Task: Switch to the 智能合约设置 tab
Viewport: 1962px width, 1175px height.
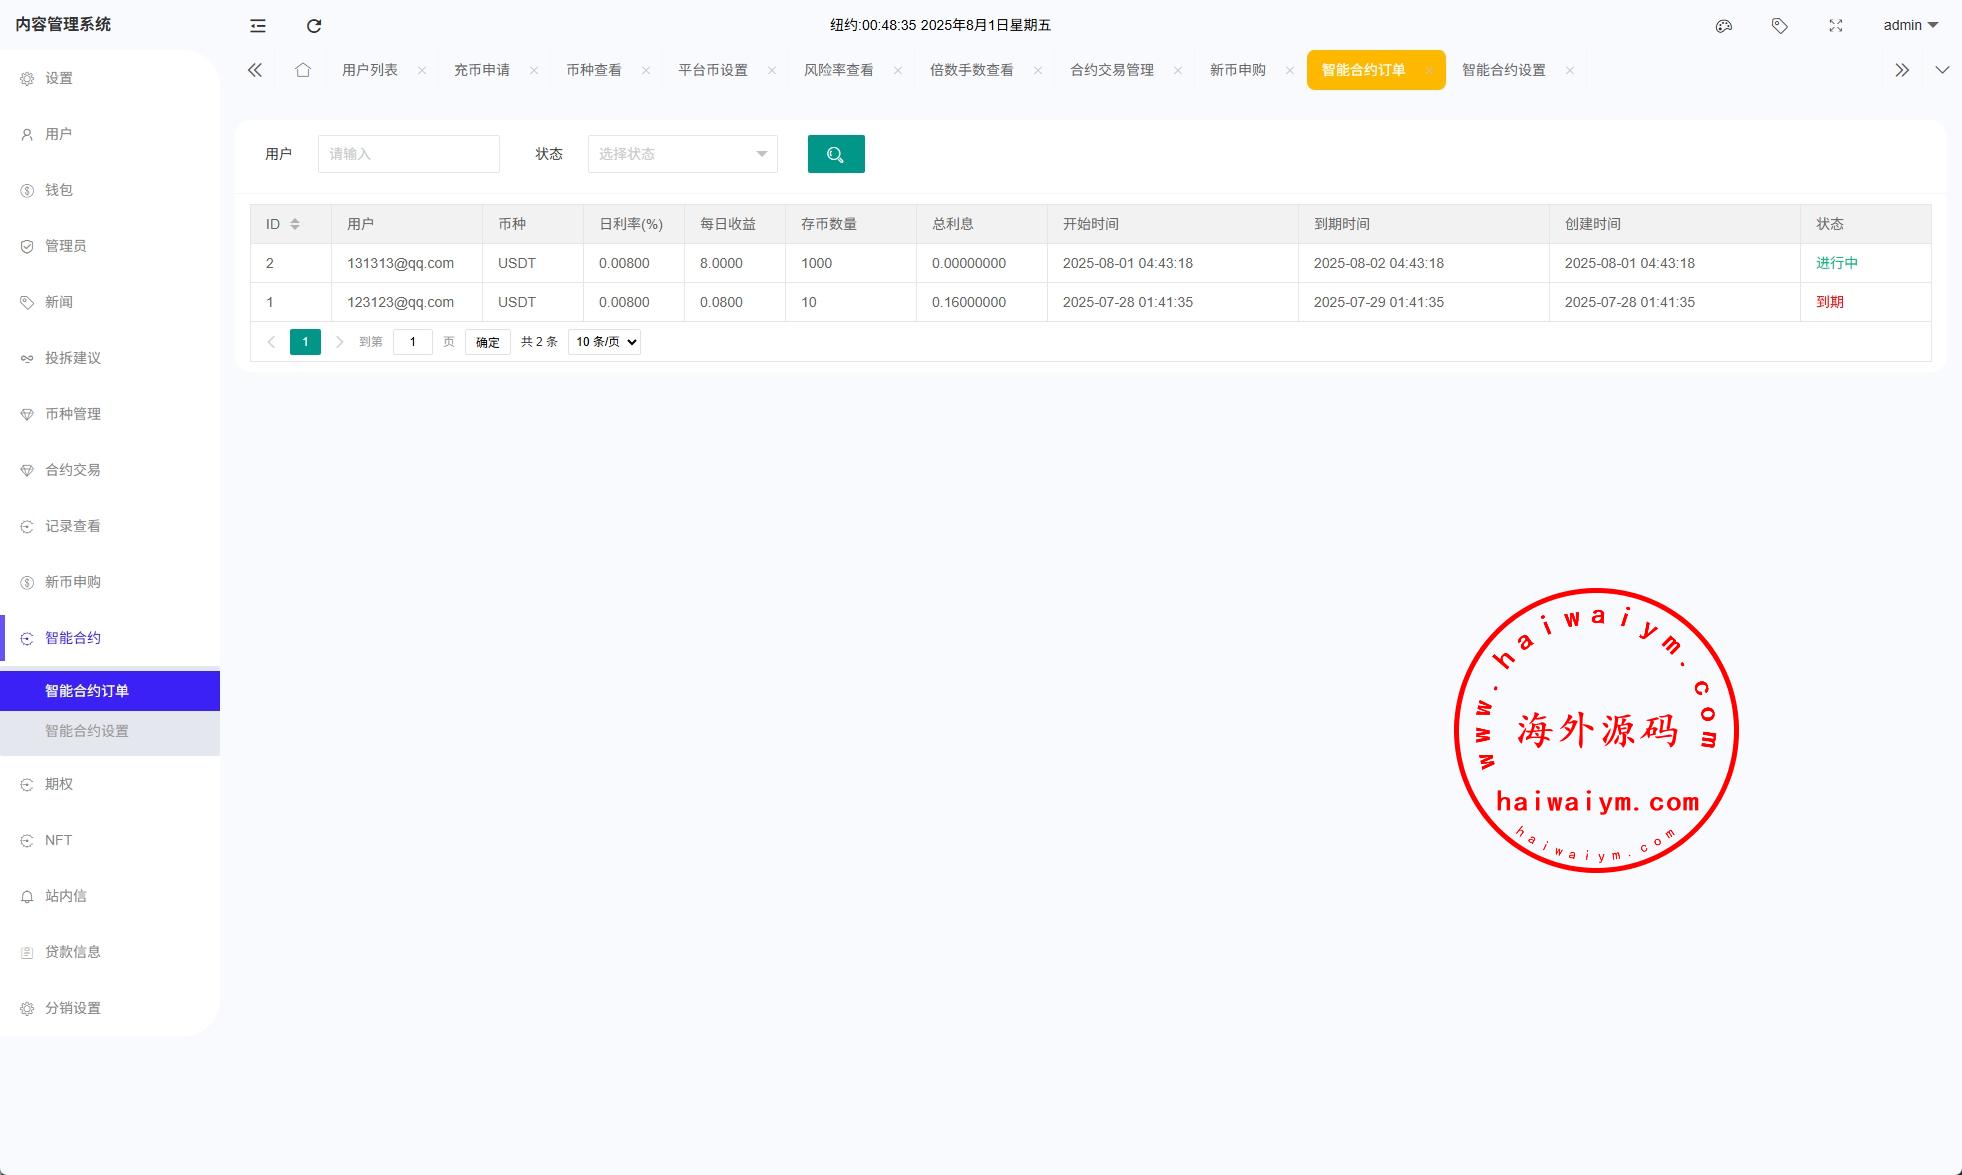Action: coord(1503,70)
